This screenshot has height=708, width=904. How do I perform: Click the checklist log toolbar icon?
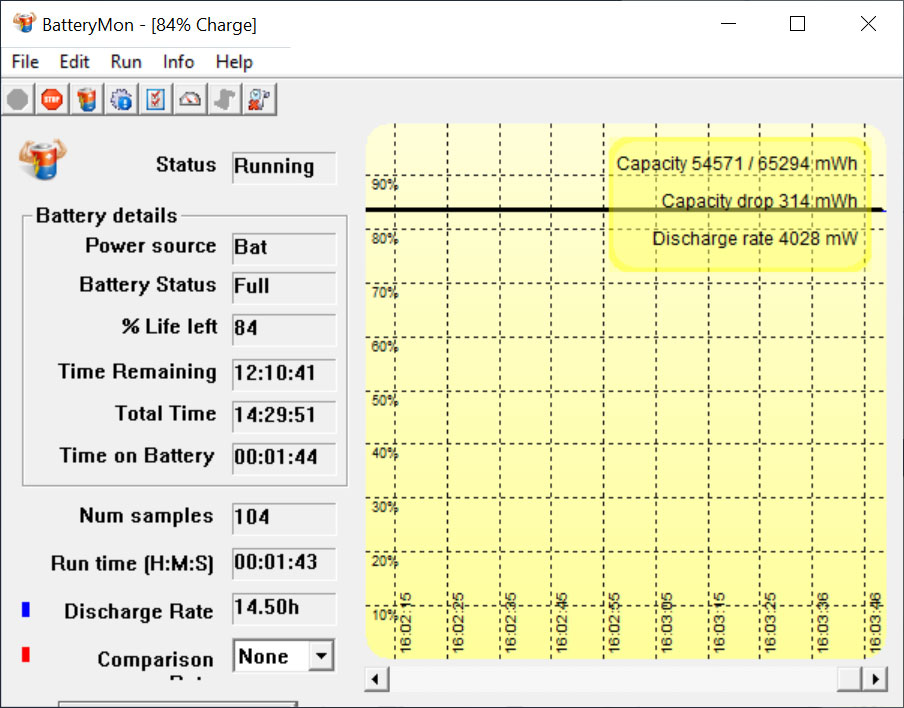tap(156, 100)
